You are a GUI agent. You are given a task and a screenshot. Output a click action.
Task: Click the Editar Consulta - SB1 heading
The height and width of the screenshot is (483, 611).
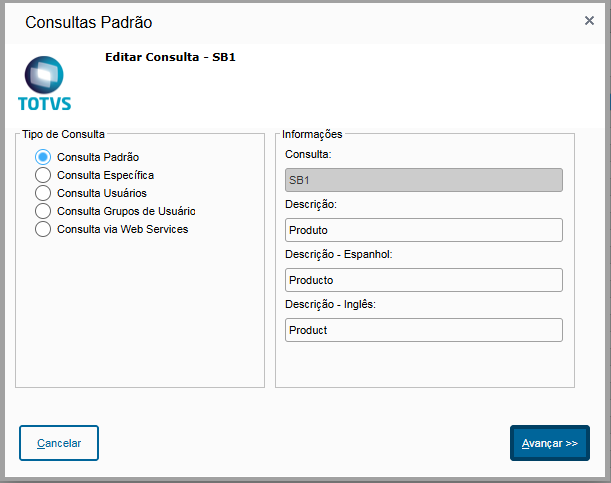[x=170, y=57]
